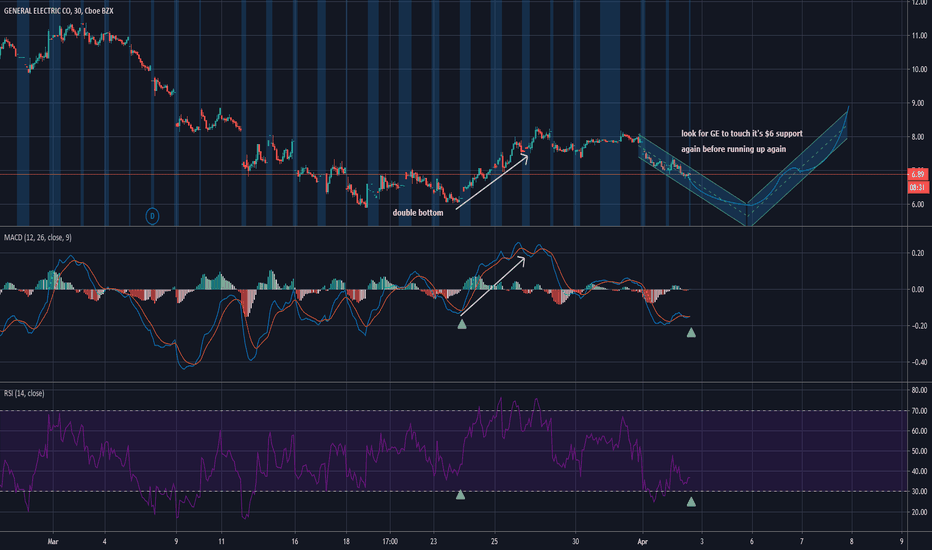Click the dividend D marker icon

pos(152,216)
